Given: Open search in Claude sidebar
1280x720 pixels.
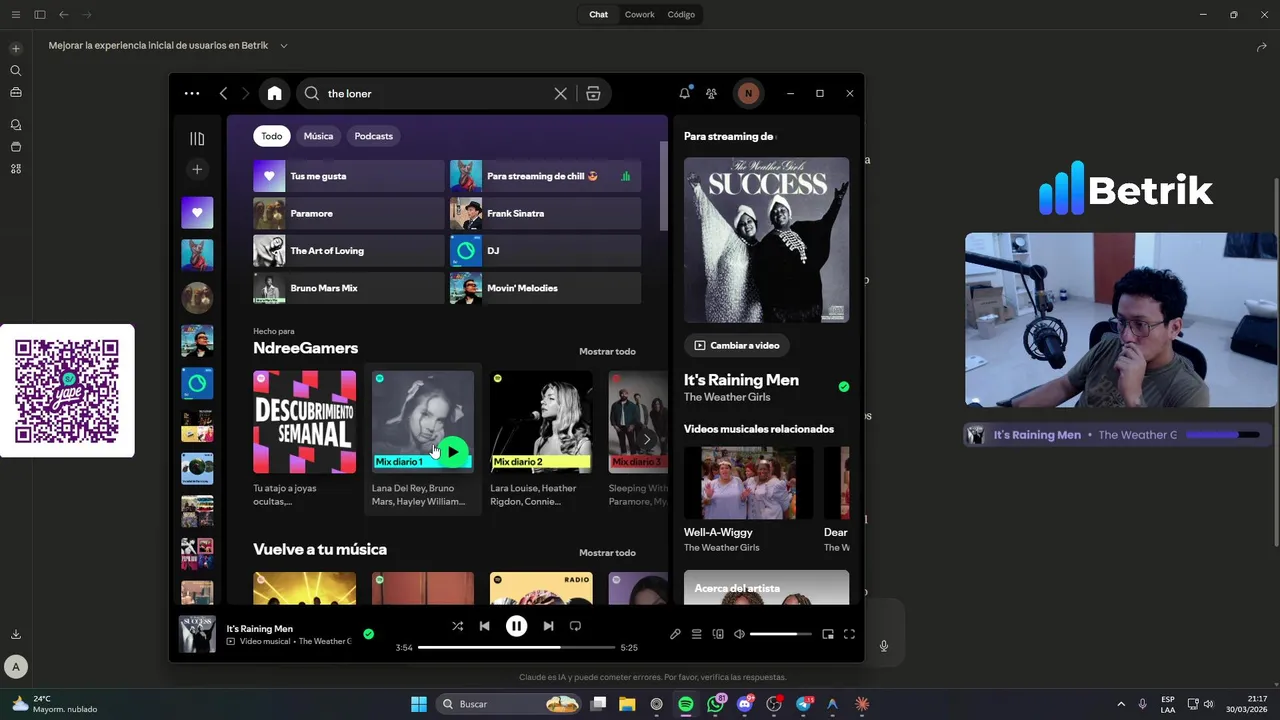Looking at the screenshot, I should click(x=15, y=71).
